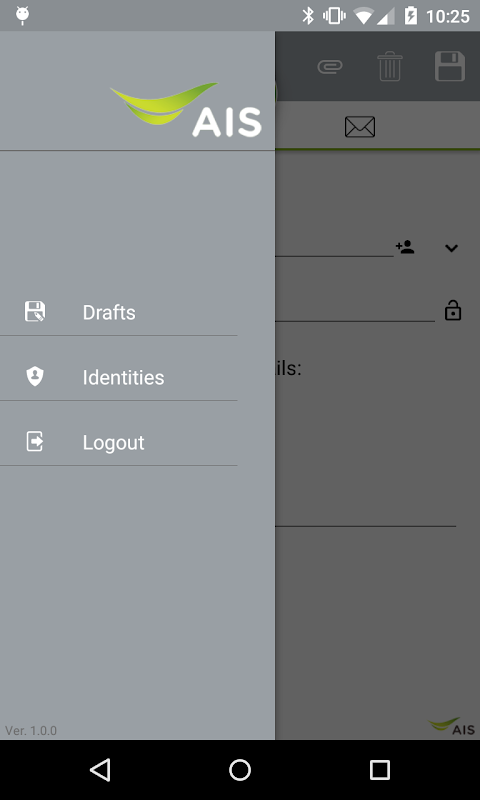The height and width of the screenshot is (800, 480).
Task: Tap the recent apps square button
Action: (x=380, y=770)
